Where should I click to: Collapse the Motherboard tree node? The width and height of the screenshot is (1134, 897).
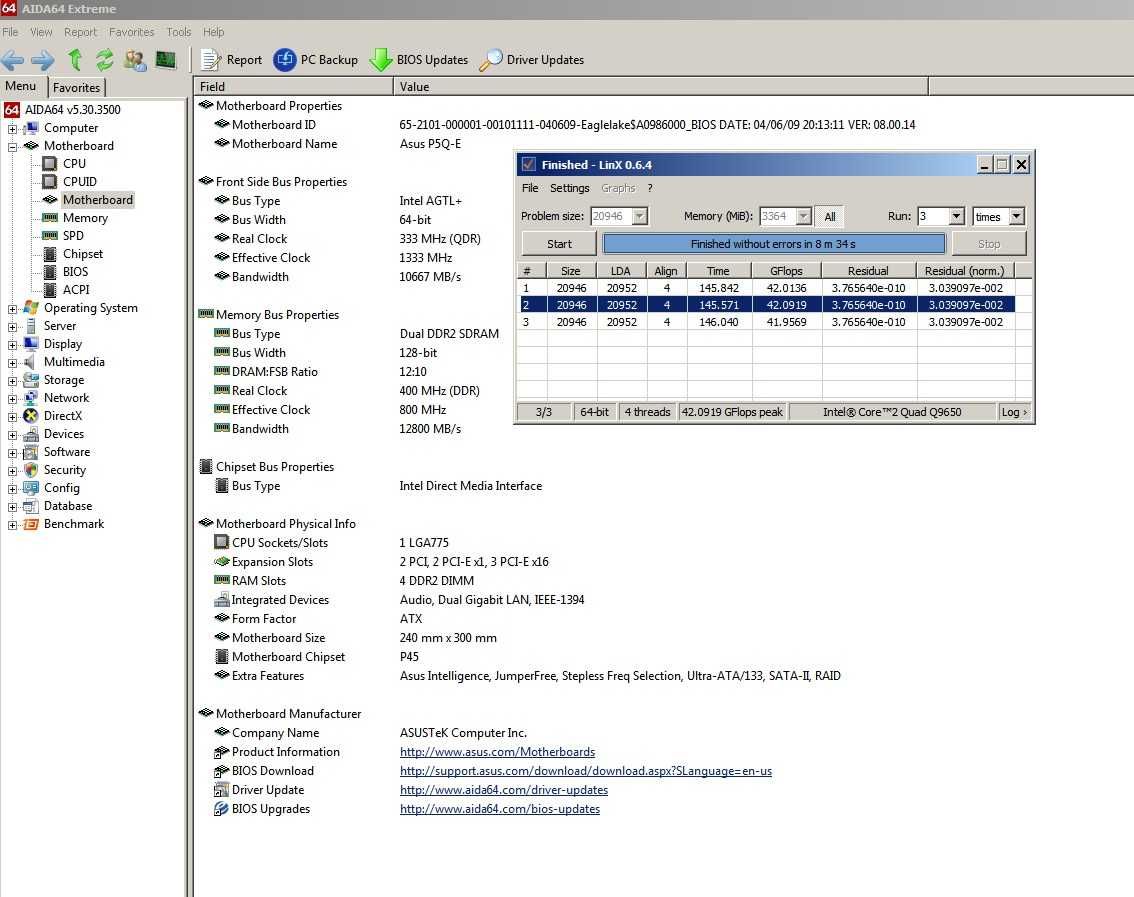coord(12,147)
